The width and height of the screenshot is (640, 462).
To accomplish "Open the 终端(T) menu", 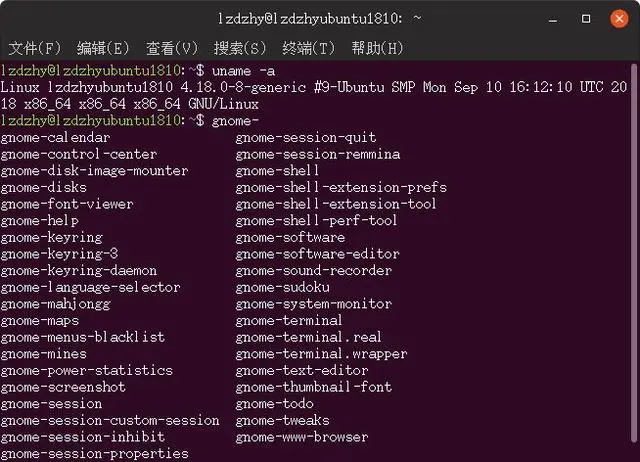I will coord(309,48).
